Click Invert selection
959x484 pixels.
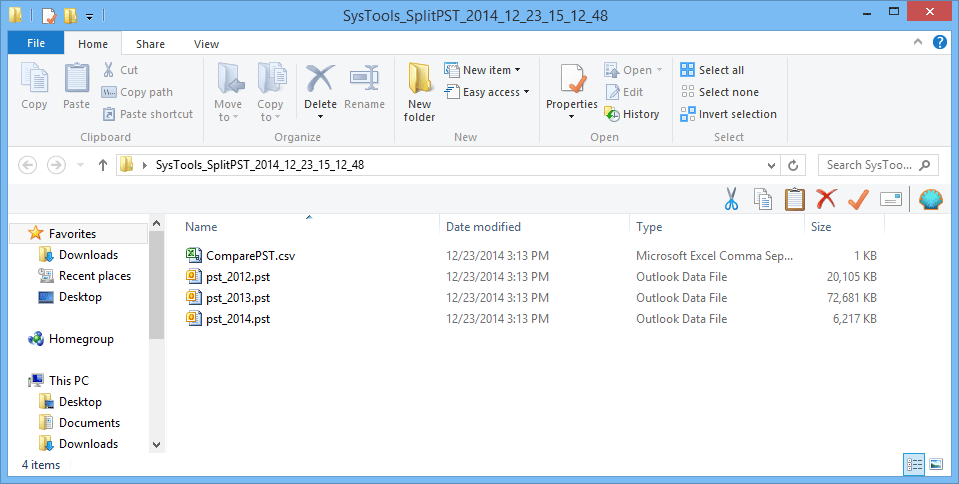728,114
